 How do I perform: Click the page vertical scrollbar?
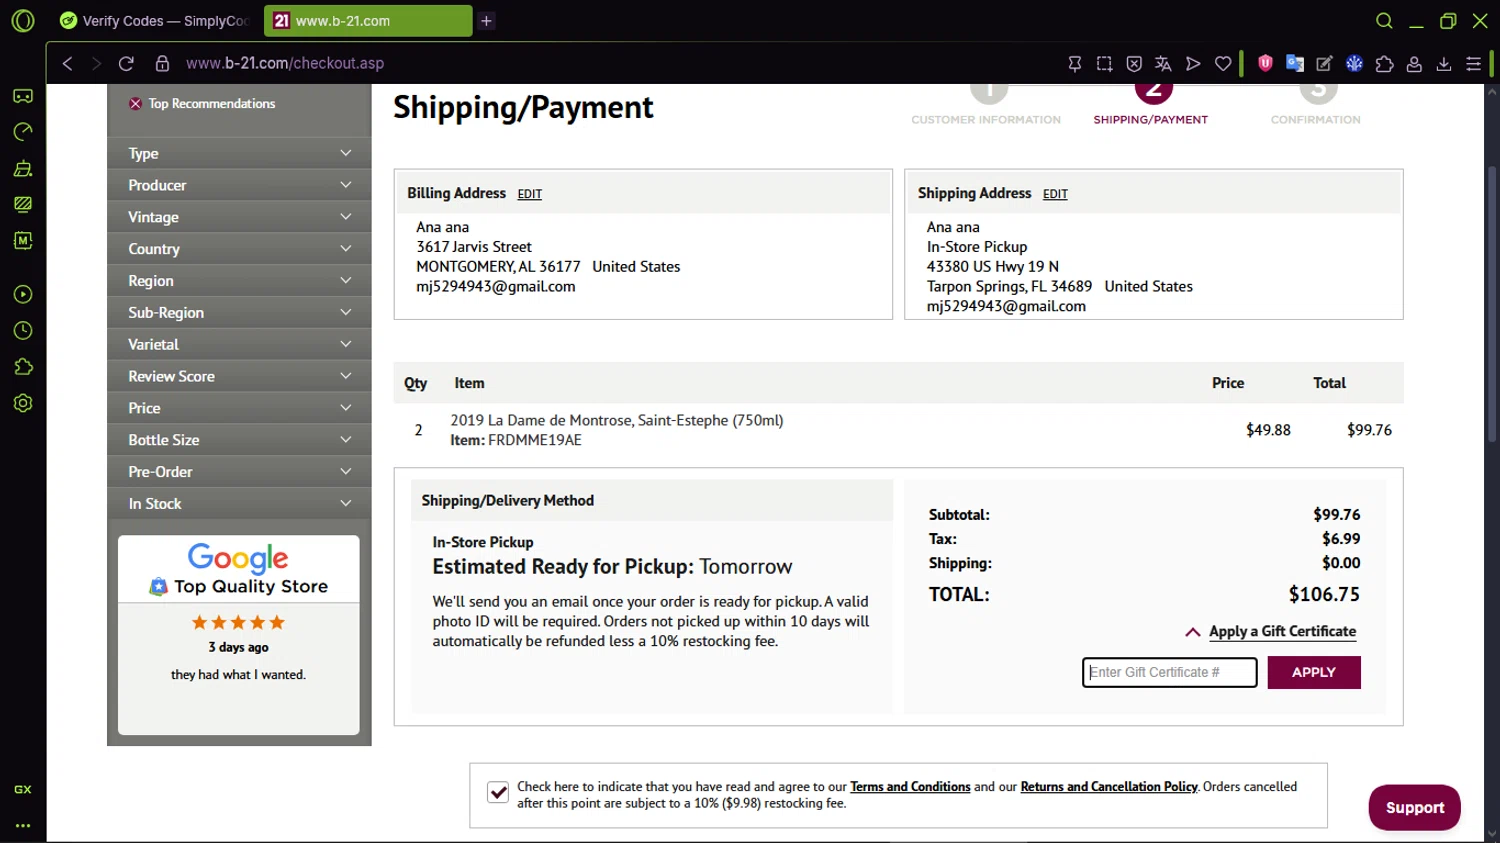[1492, 305]
